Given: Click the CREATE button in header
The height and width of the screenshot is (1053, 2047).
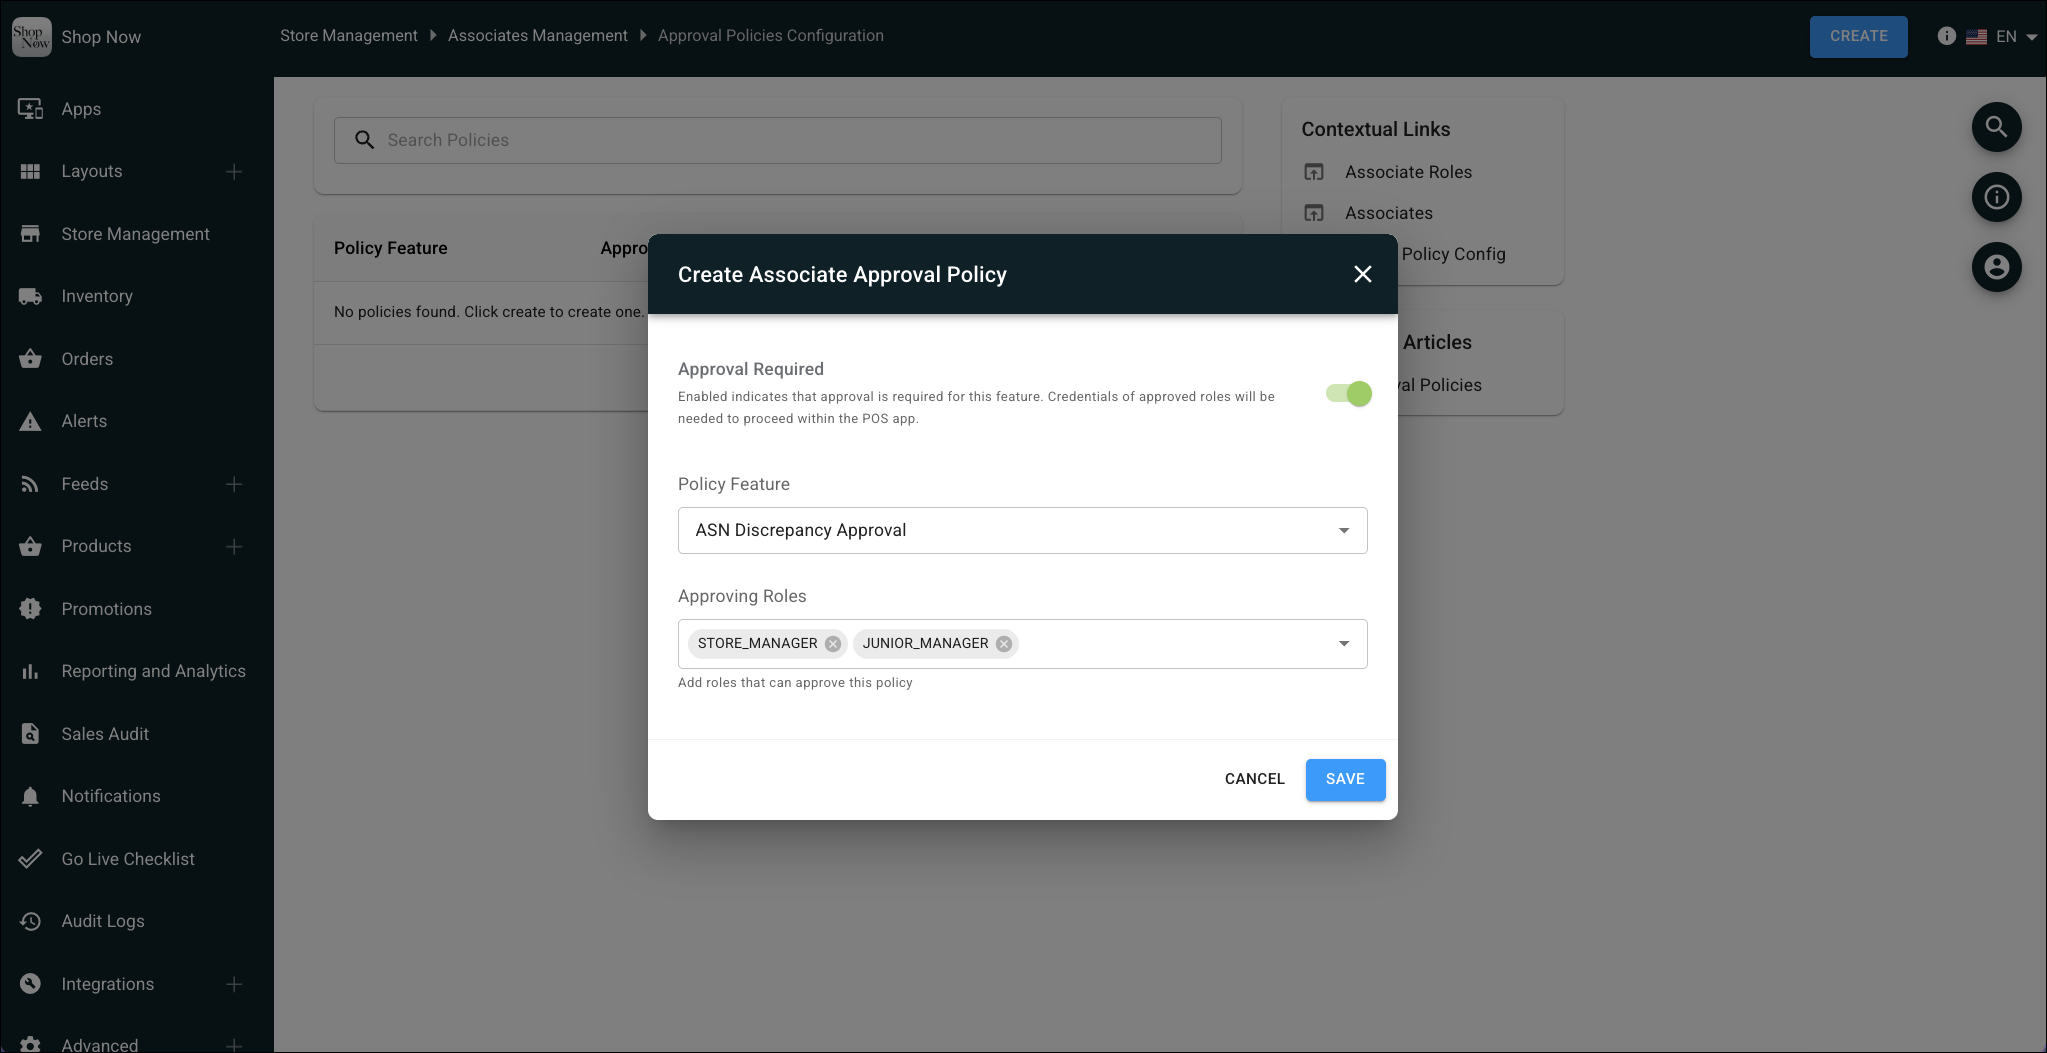Looking at the screenshot, I should click(1858, 36).
